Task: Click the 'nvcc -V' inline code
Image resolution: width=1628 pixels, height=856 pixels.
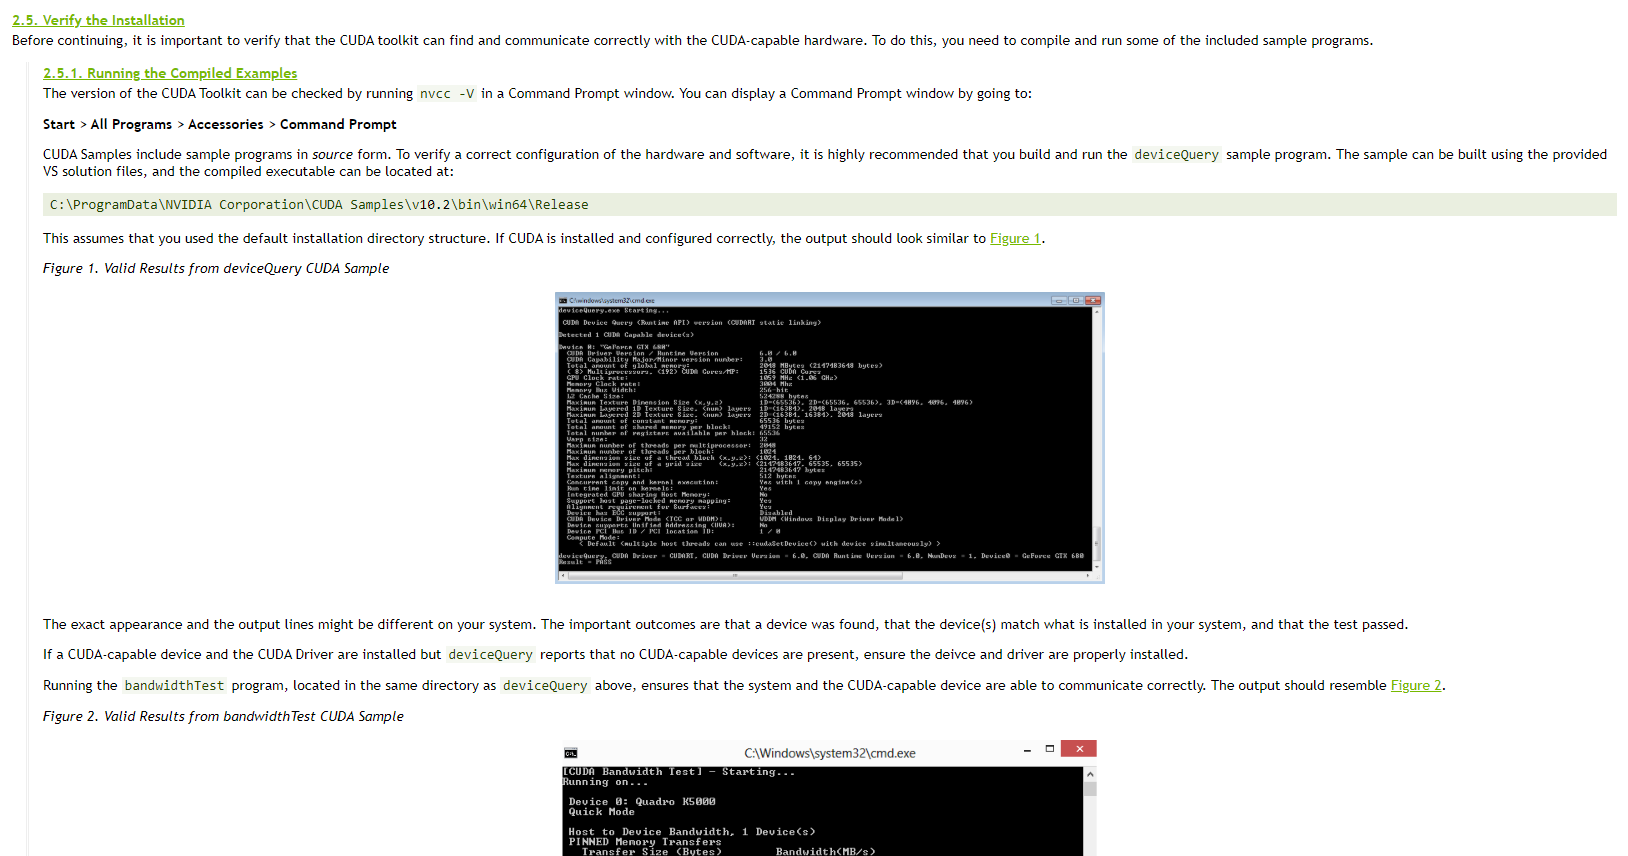Action: pos(447,93)
